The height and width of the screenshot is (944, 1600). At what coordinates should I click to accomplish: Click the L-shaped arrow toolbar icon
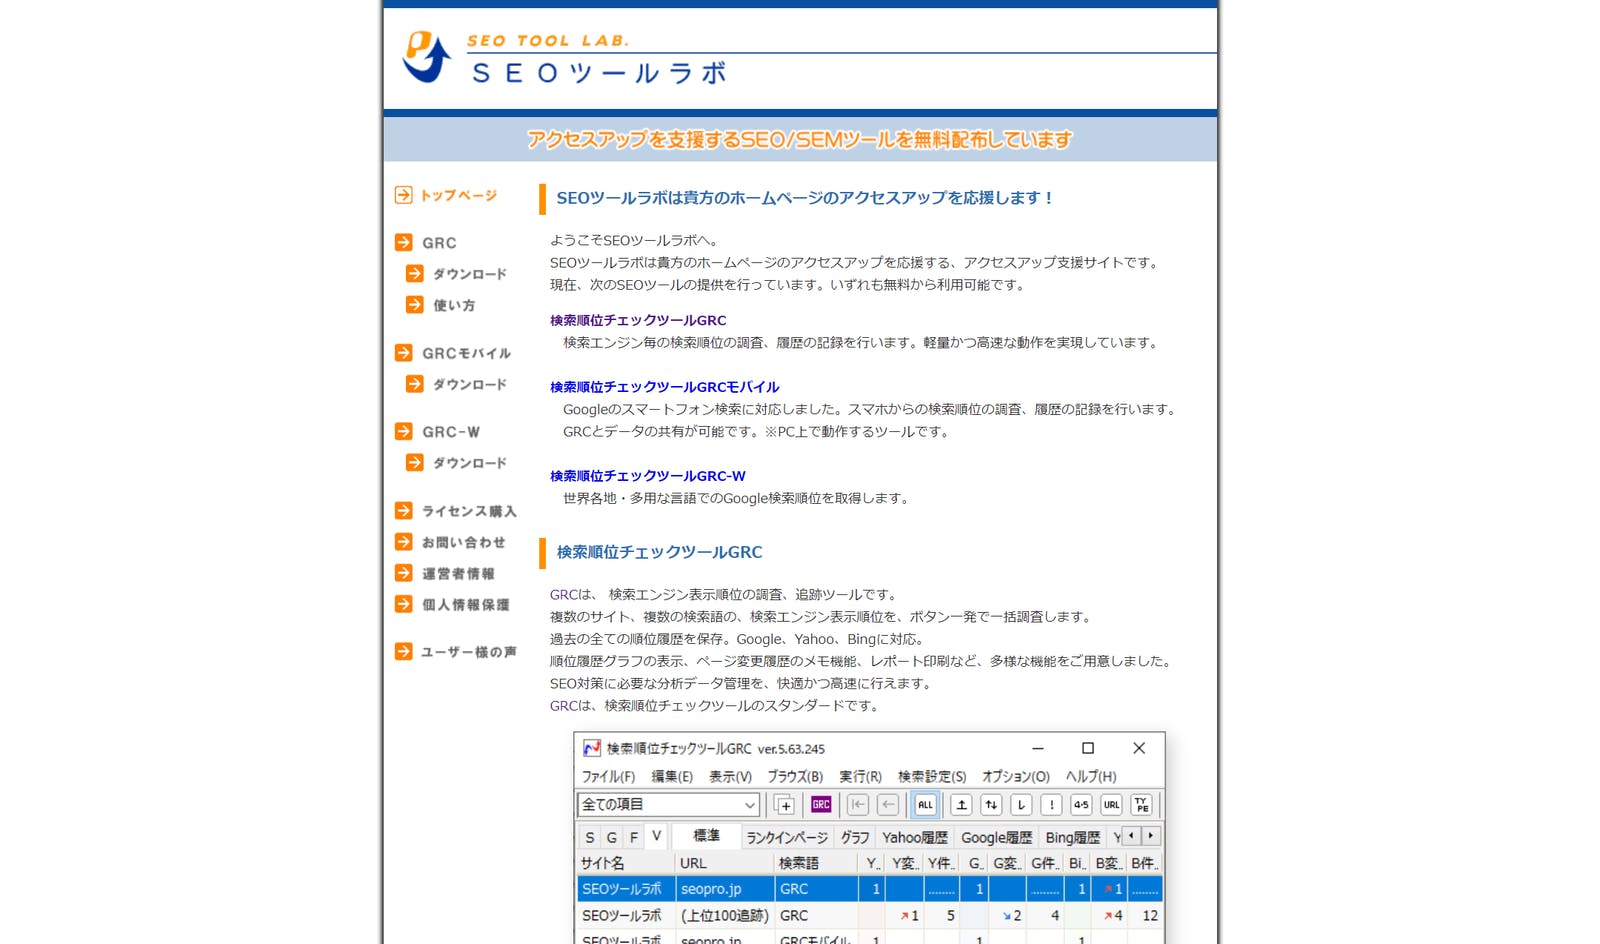point(1021,805)
